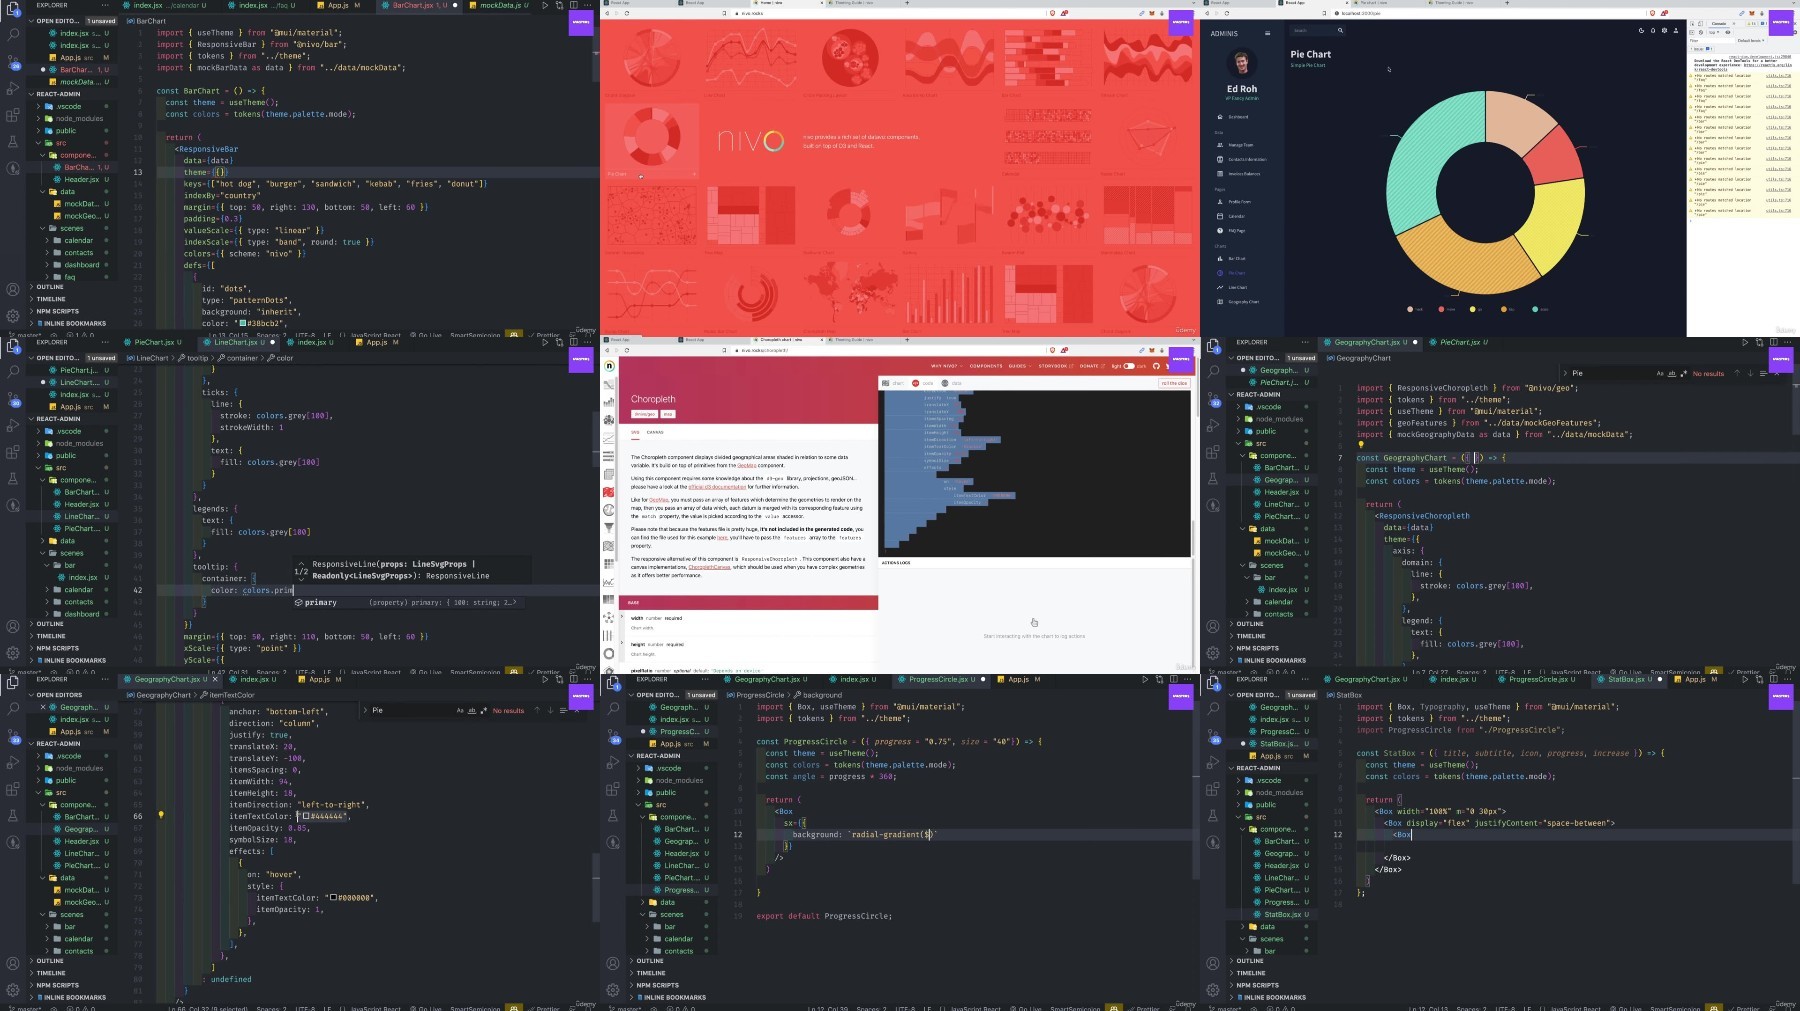Click the Run play button in LineChart editor
1800x1011 pixels.
coord(544,342)
